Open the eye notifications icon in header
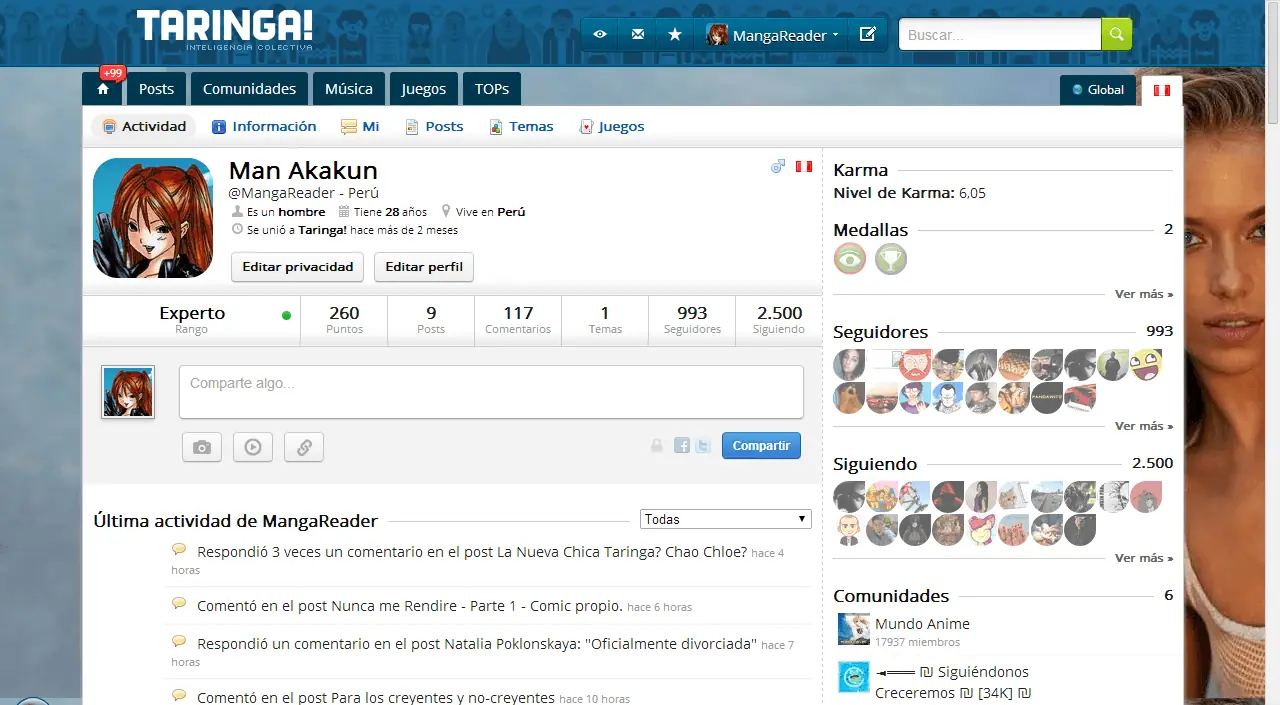 coord(600,35)
